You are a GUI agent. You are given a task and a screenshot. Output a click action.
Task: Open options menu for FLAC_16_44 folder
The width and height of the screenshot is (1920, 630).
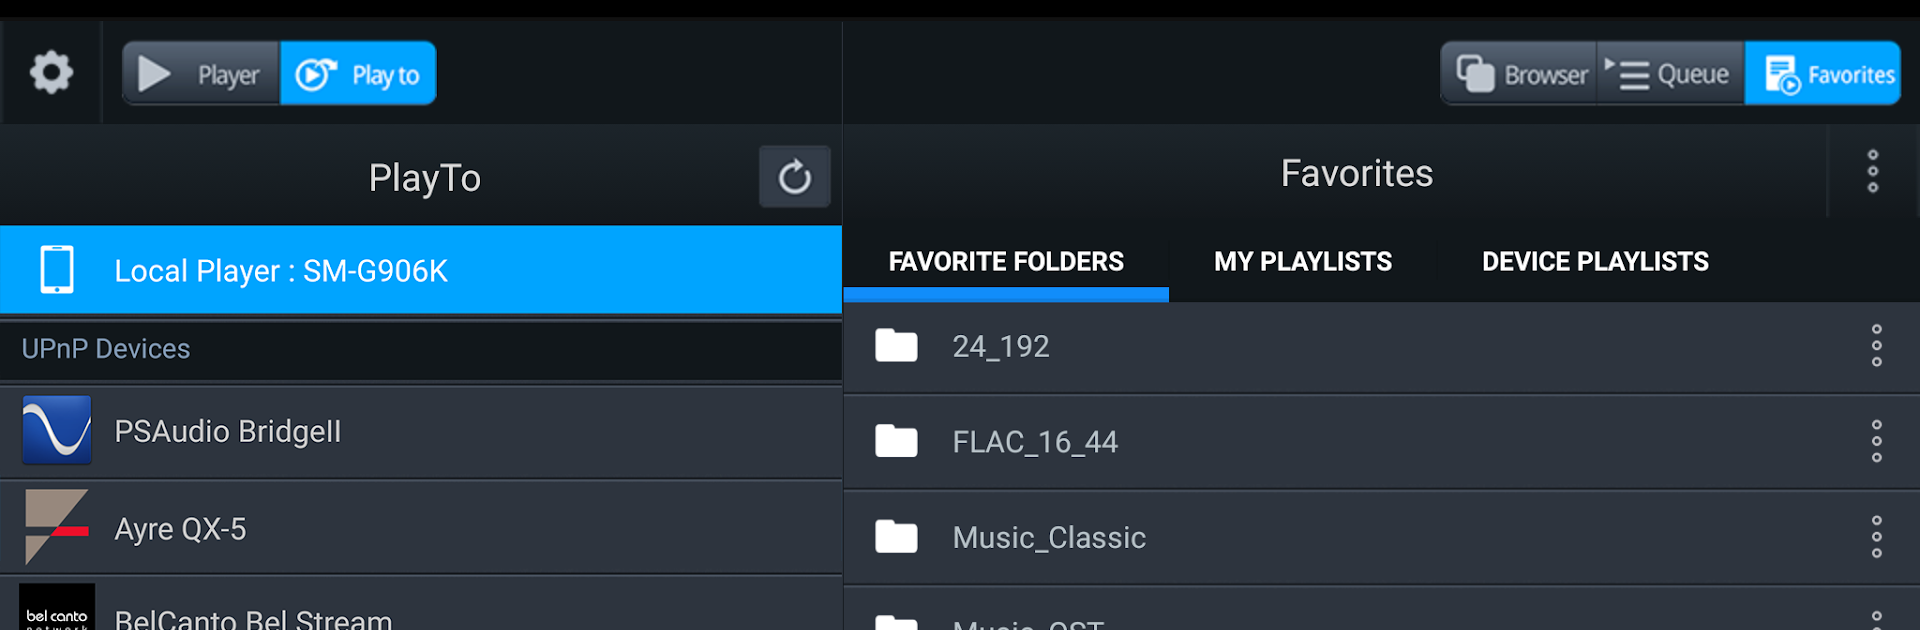pos(1877,441)
